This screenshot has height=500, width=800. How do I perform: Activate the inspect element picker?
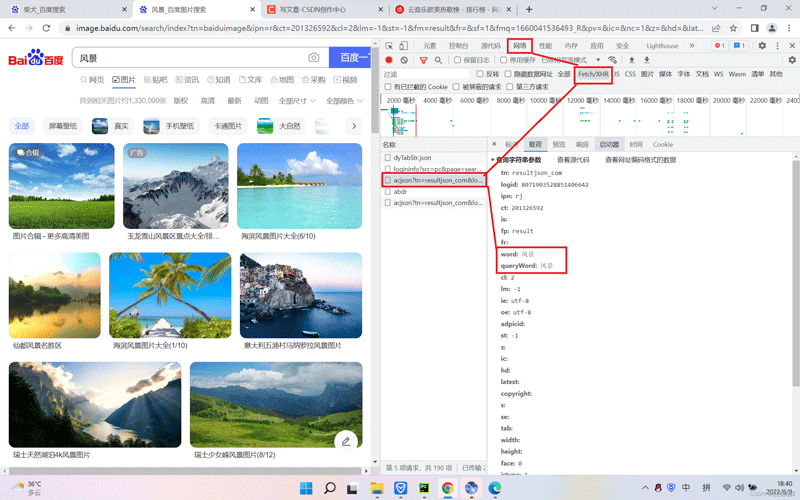(389, 46)
